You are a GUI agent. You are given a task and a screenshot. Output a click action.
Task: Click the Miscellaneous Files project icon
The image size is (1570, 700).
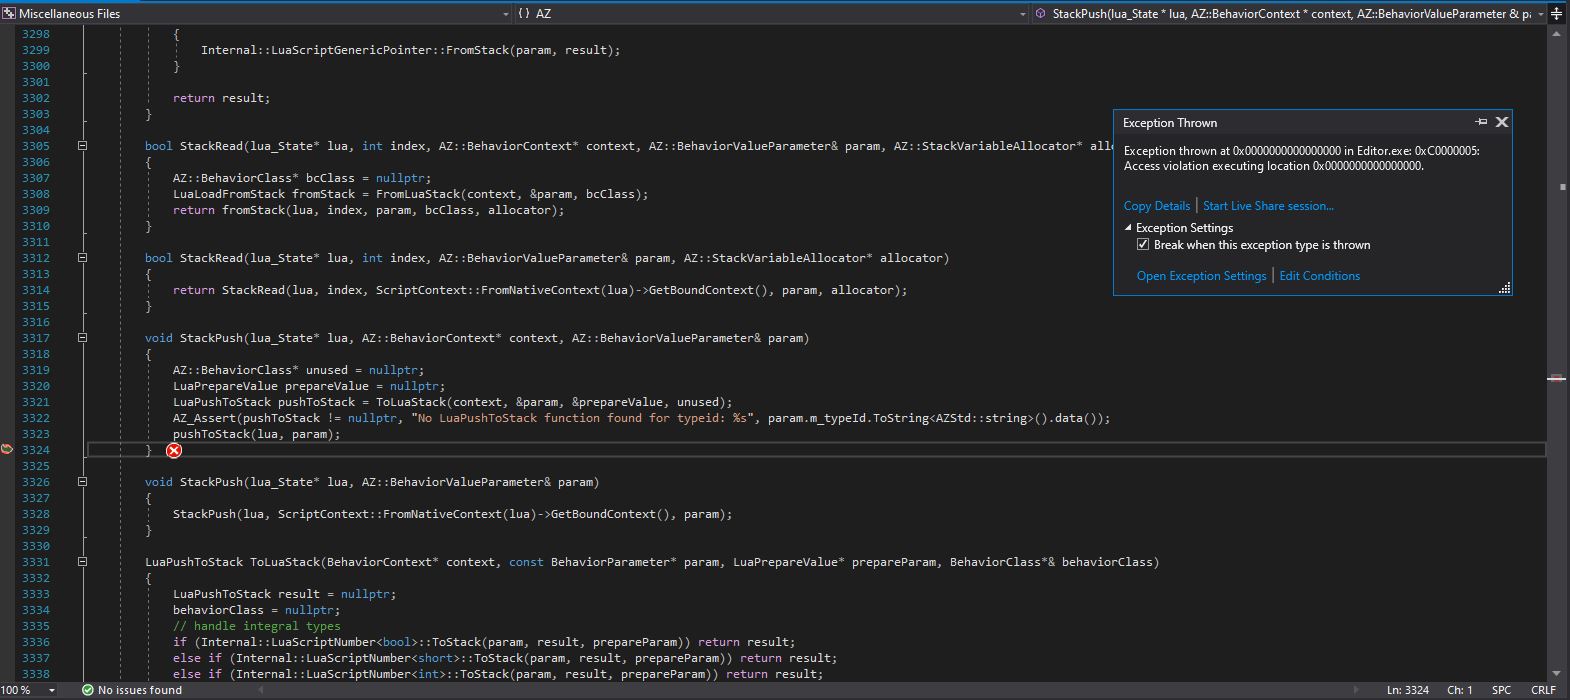click(x=9, y=14)
